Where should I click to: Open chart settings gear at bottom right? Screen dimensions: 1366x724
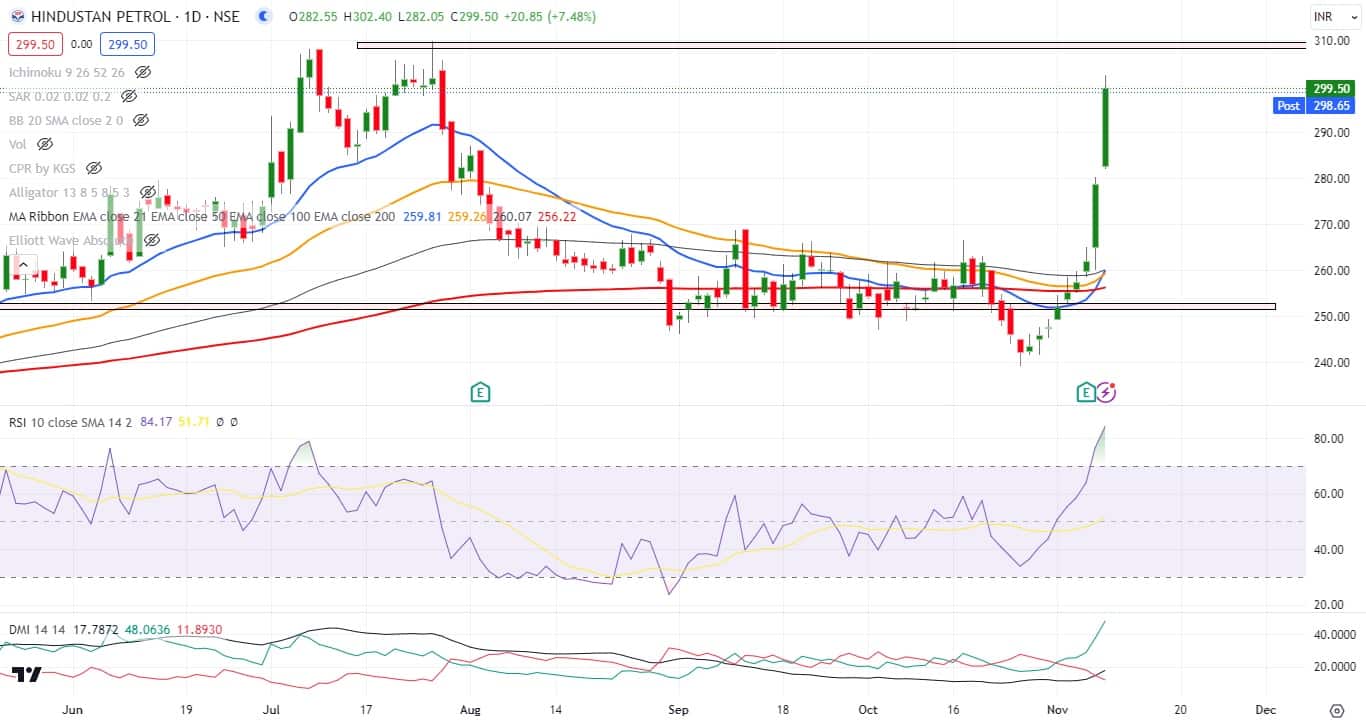coord(1335,710)
